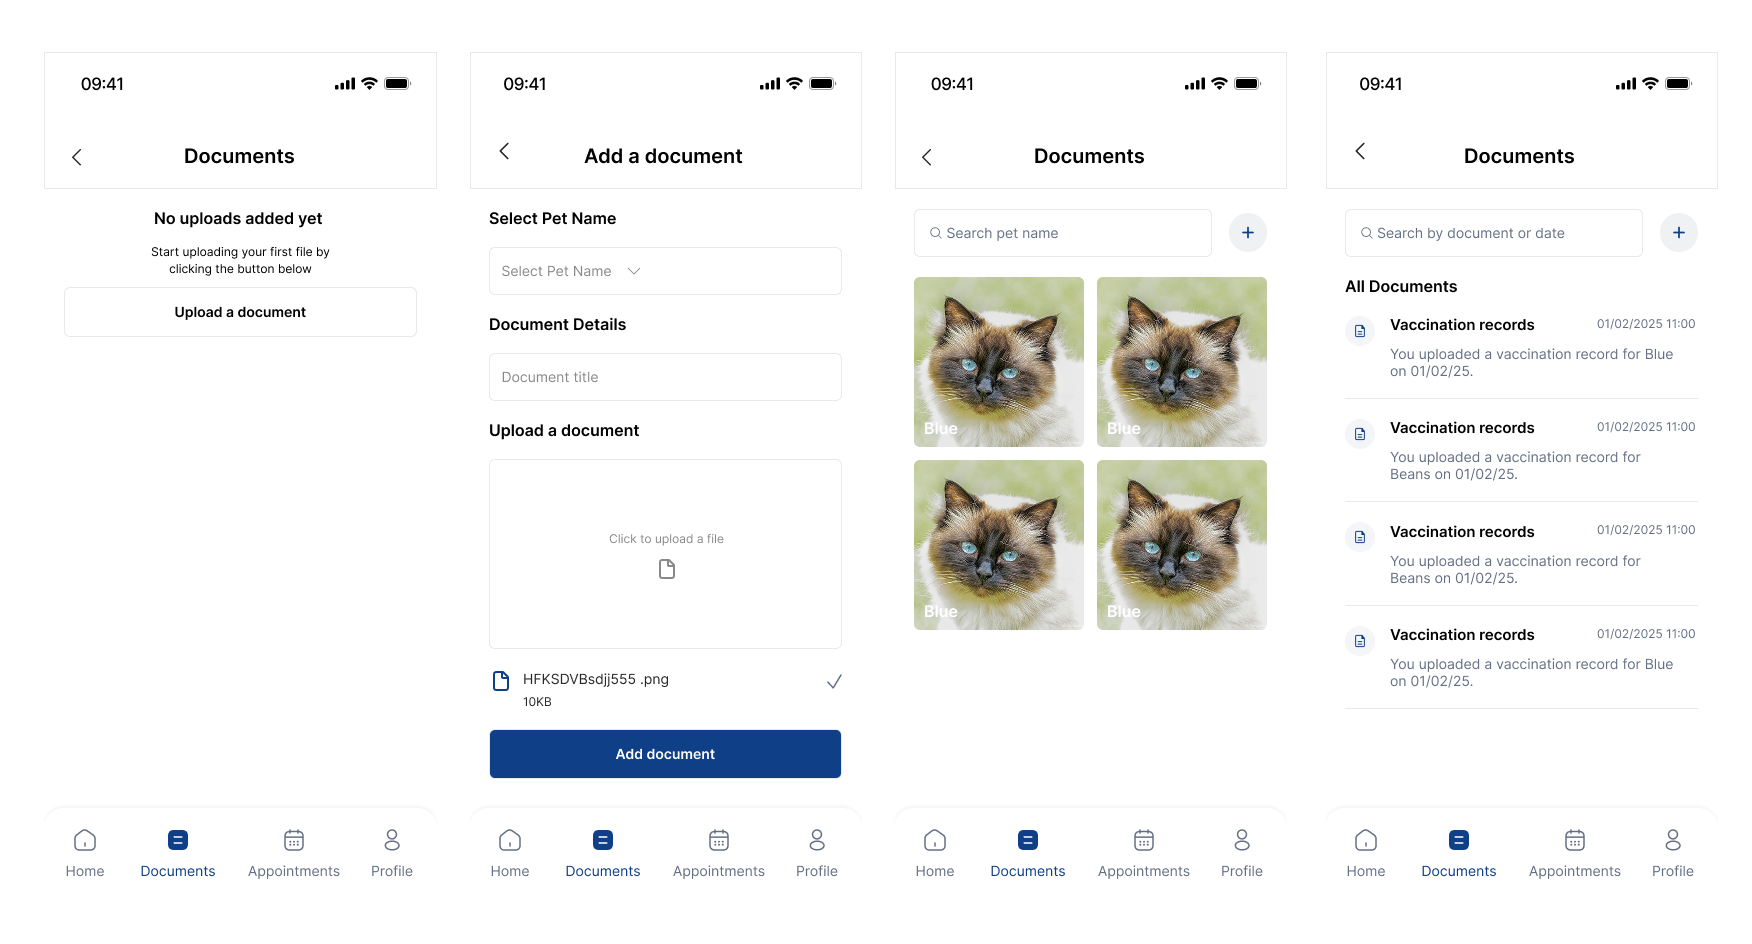Image resolution: width=1752 pixels, height=944 pixels.
Task: Click the Click to upload a file area
Action: (665, 554)
